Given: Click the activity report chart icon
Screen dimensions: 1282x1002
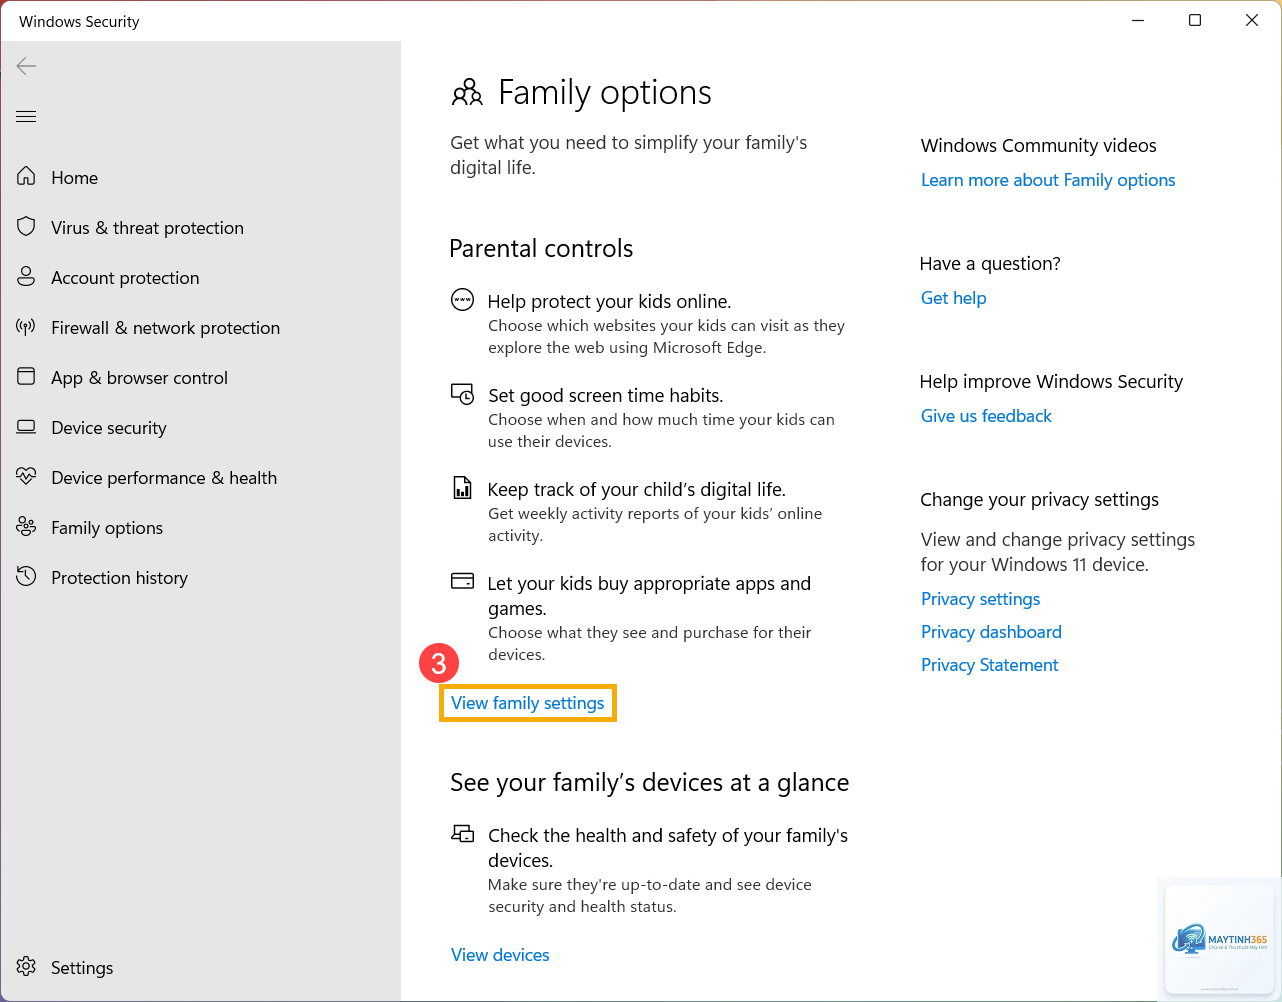Looking at the screenshot, I should click(x=462, y=488).
